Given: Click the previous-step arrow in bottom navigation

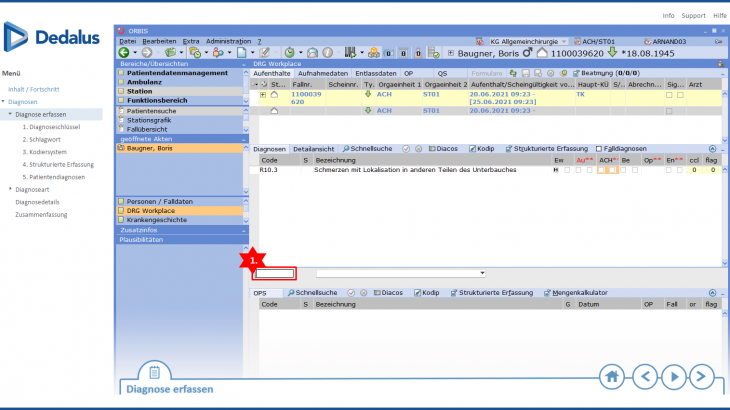Looking at the screenshot, I should coord(645,376).
